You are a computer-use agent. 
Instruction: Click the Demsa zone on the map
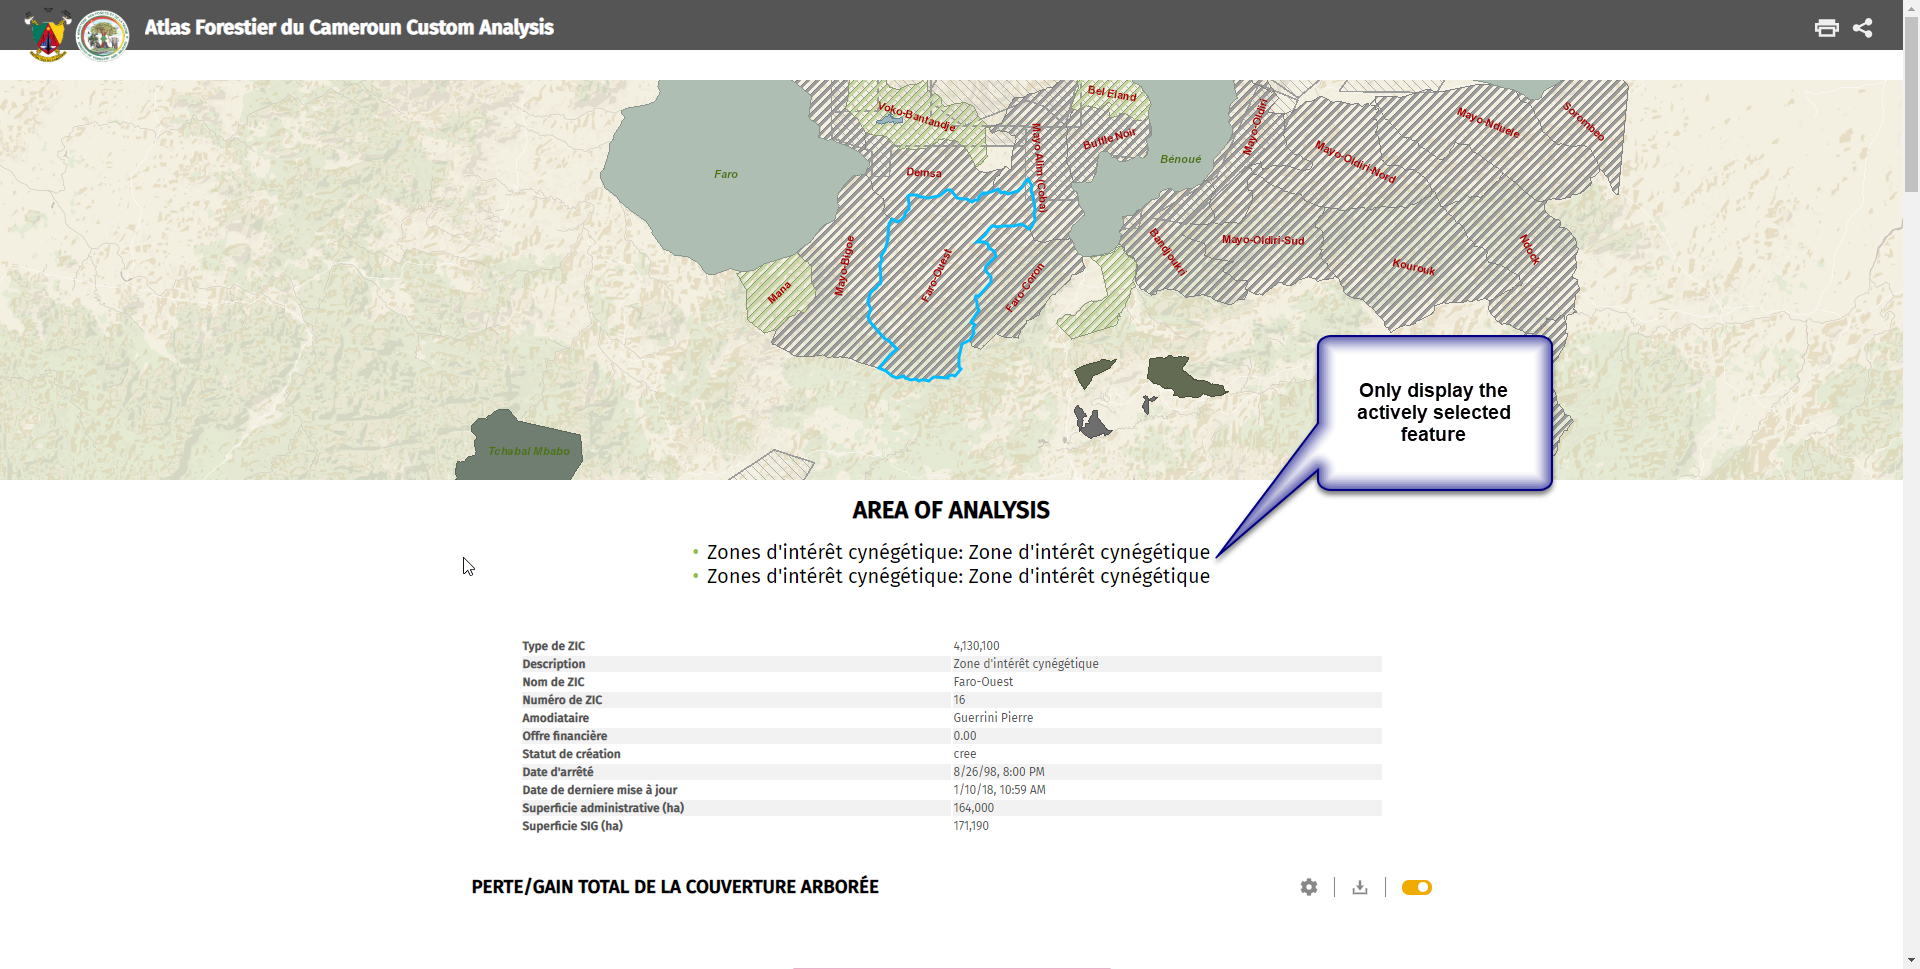click(x=922, y=172)
